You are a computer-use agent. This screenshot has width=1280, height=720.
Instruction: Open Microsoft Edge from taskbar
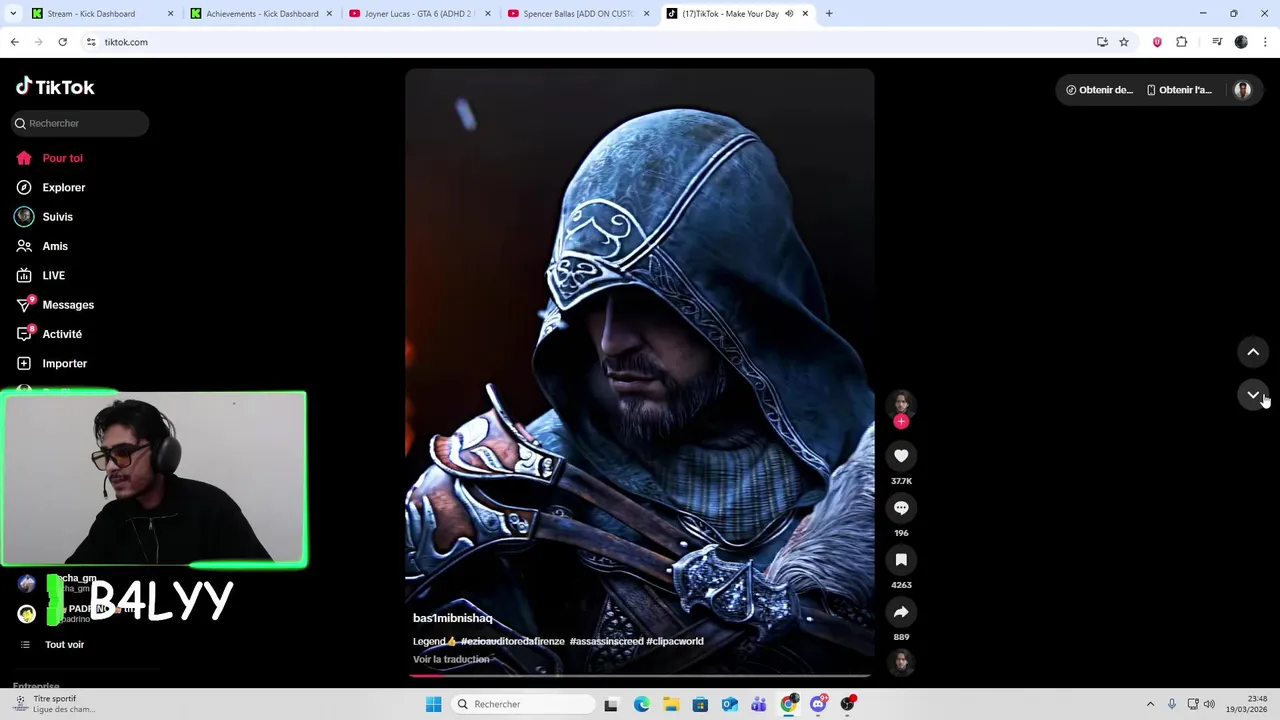click(x=642, y=704)
